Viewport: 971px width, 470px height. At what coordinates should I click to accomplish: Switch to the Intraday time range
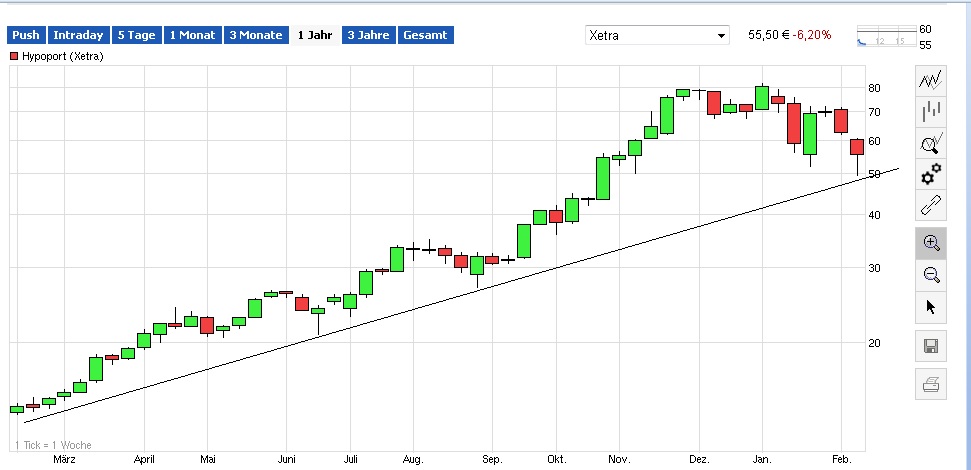78,35
